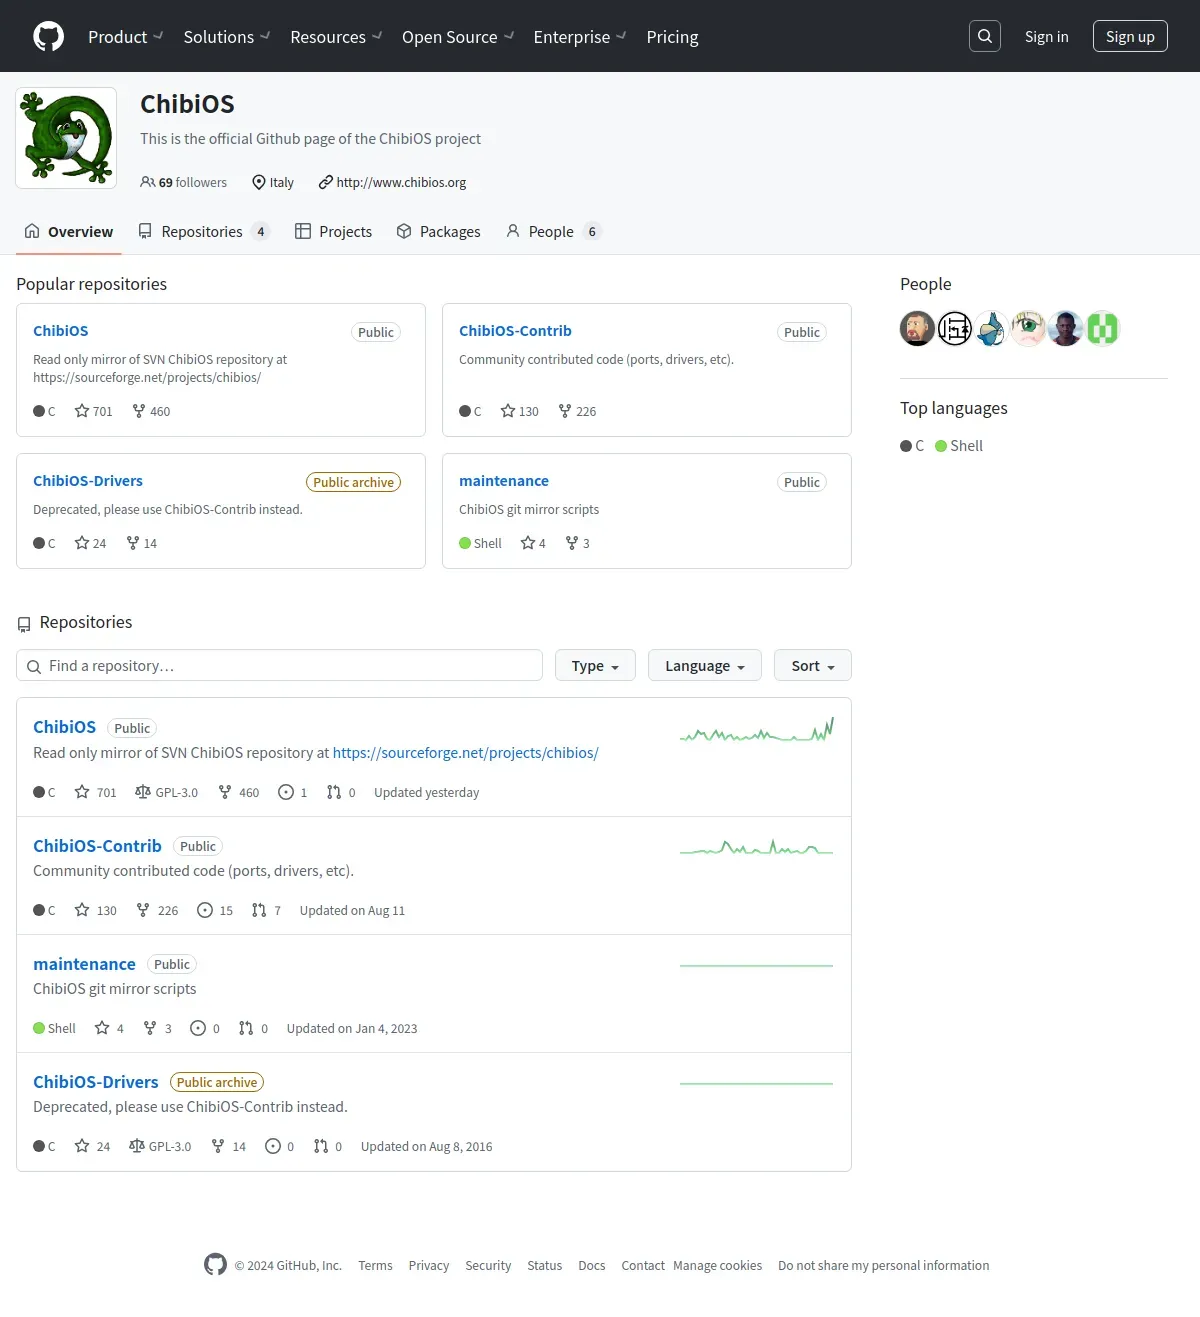Open the Security footer link
The height and width of the screenshot is (1317, 1200).
click(488, 1265)
